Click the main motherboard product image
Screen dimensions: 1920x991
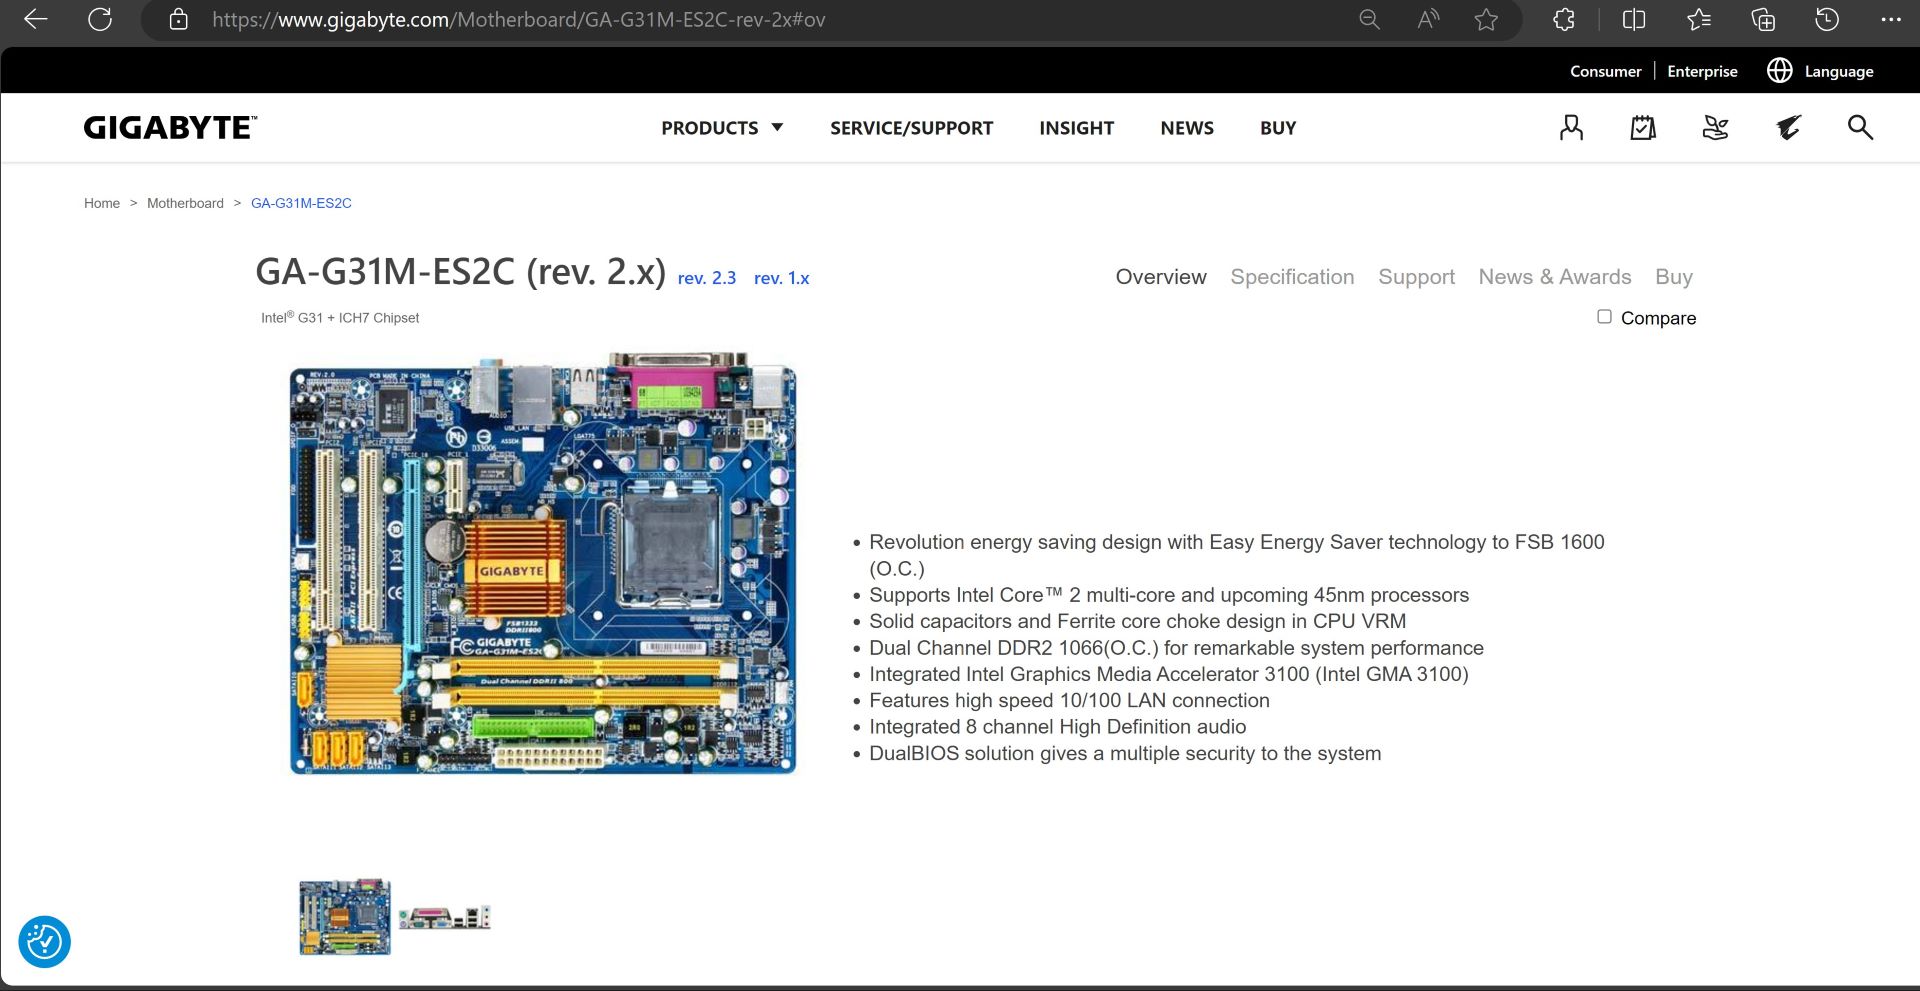click(543, 563)
